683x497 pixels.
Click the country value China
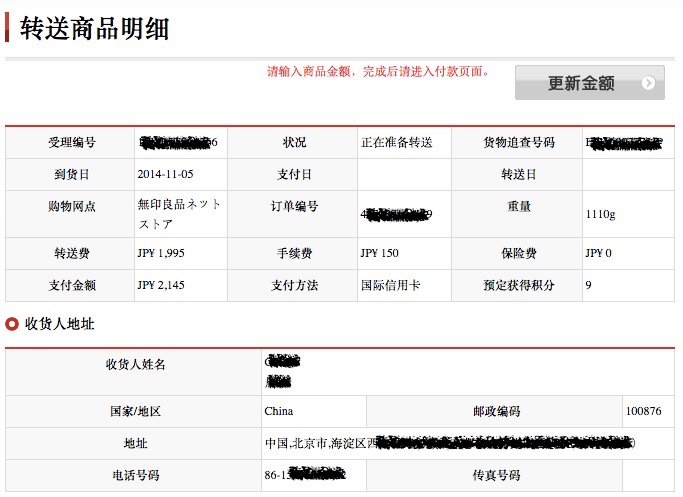(279, 411)
